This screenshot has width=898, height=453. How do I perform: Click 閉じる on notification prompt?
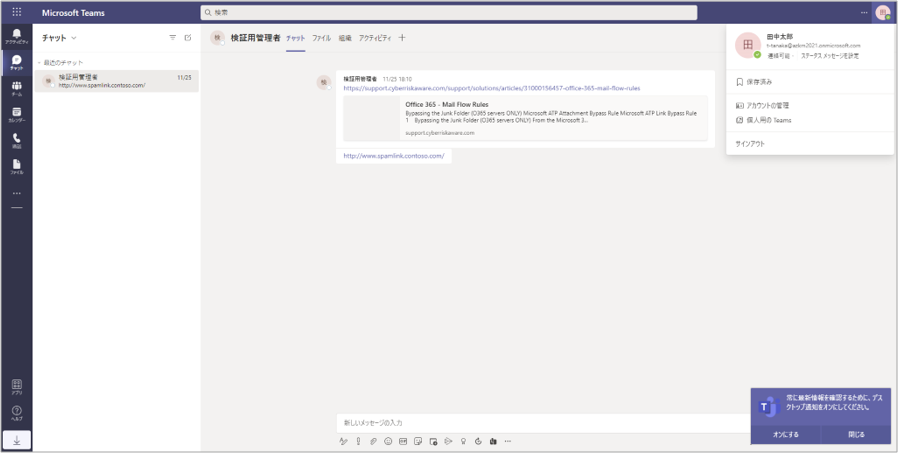856,435
